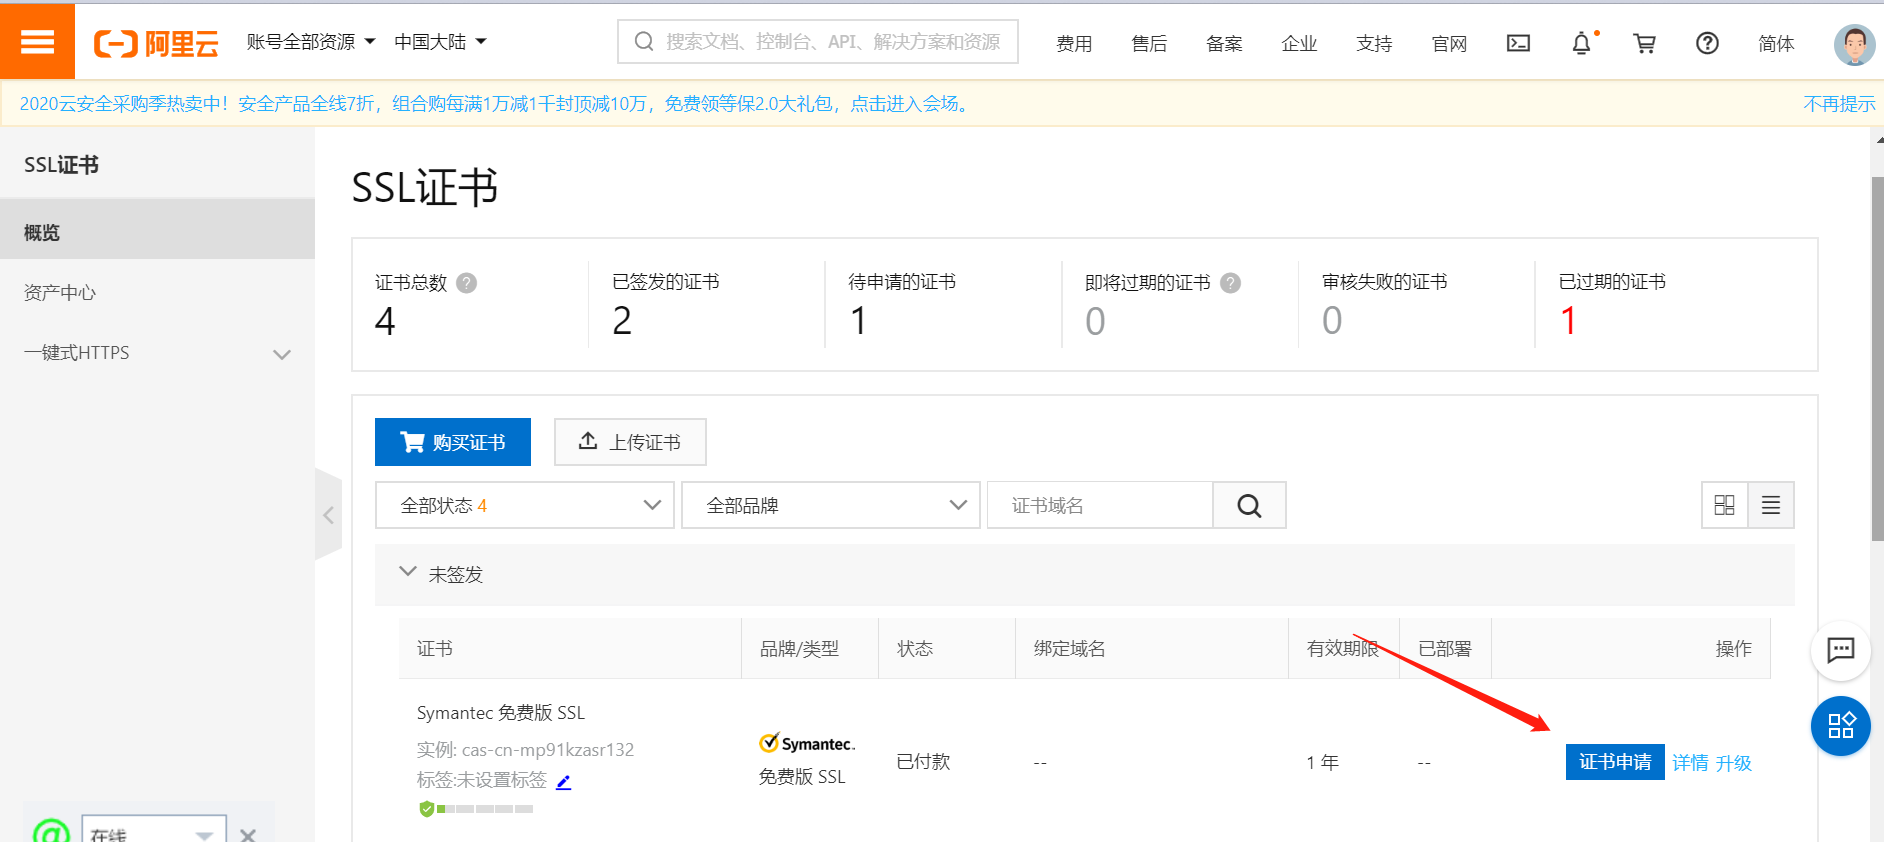Click the 升级 link

tap(1734, 763)
